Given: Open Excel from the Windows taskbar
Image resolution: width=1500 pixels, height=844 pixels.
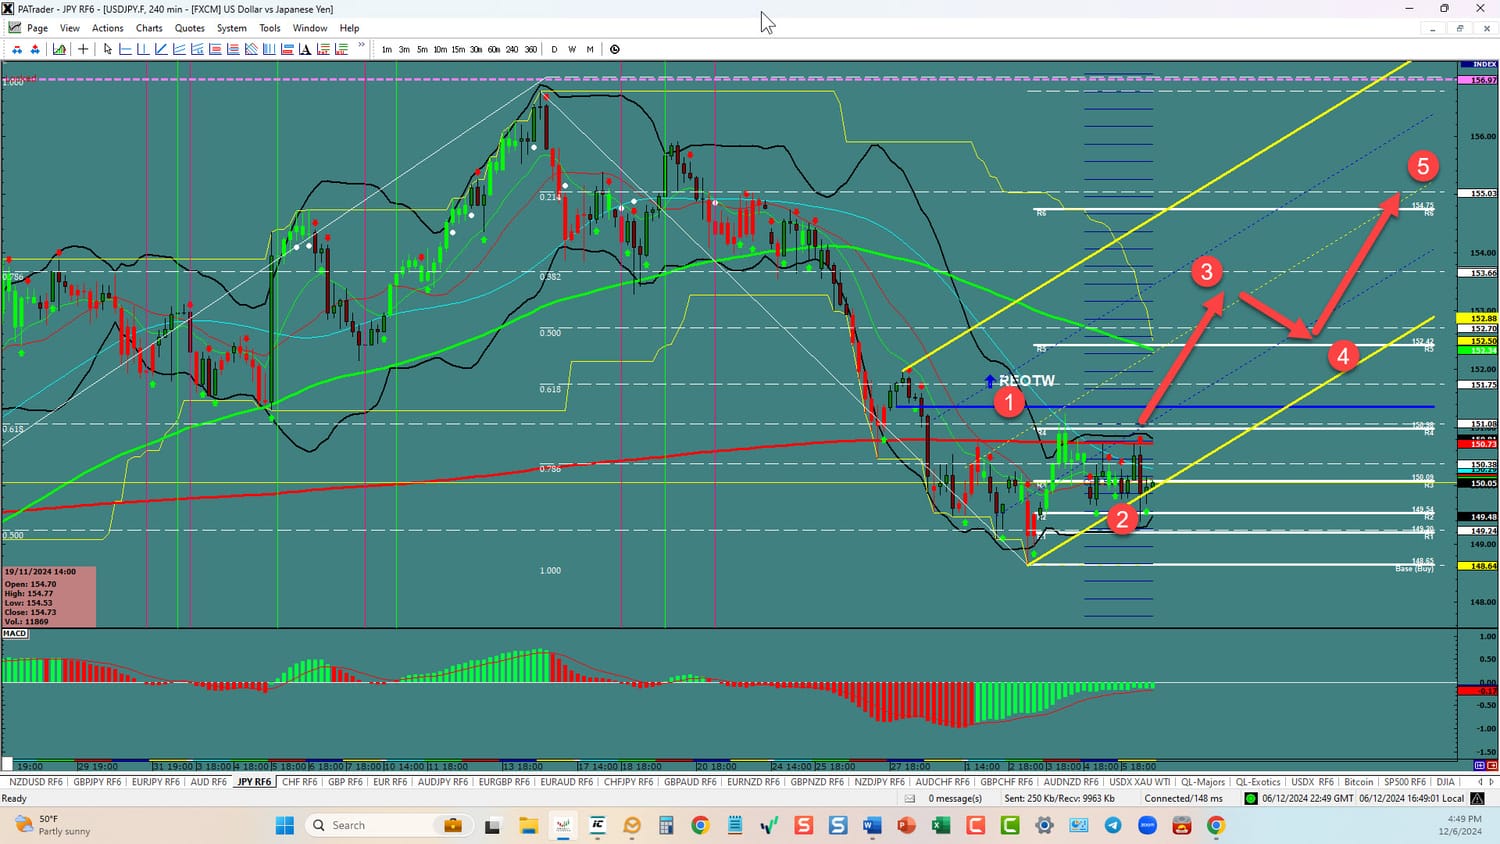Looking at the screenshot, I should click(x=941, y=825).
